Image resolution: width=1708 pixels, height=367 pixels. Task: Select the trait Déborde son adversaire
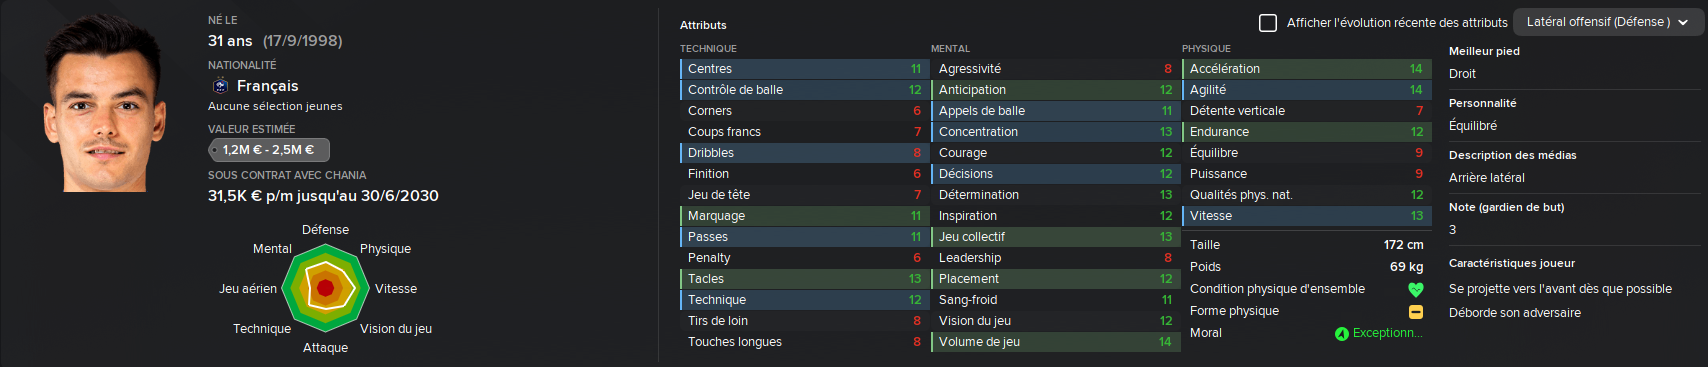(1515, 313)
